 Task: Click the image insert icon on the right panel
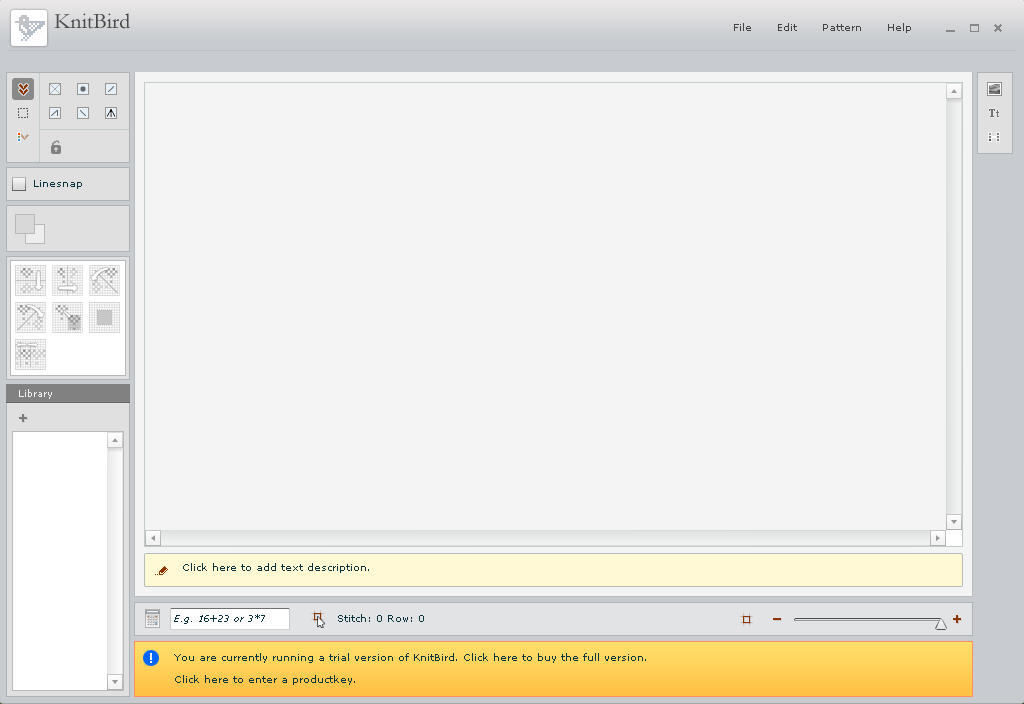click(994, 88)
